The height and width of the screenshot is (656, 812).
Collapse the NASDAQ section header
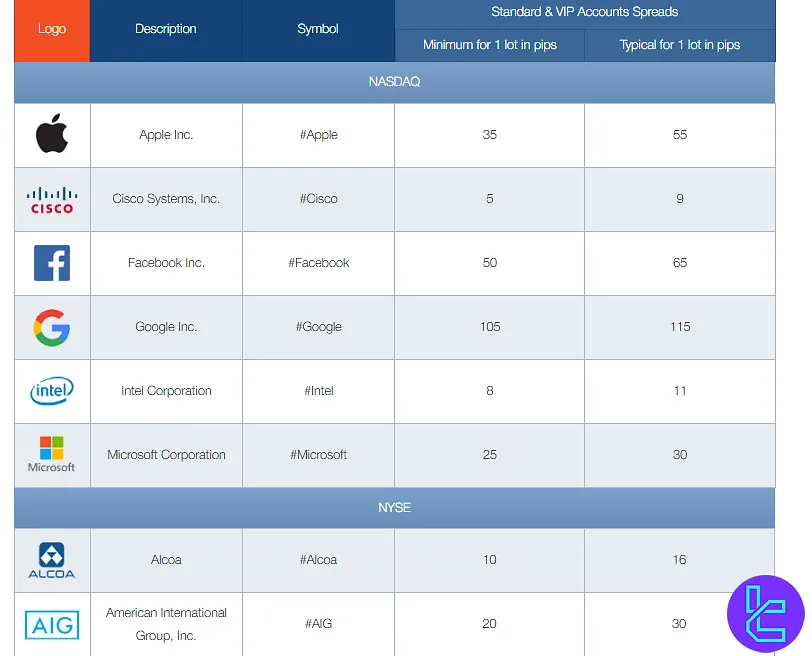tap(394, 82)
